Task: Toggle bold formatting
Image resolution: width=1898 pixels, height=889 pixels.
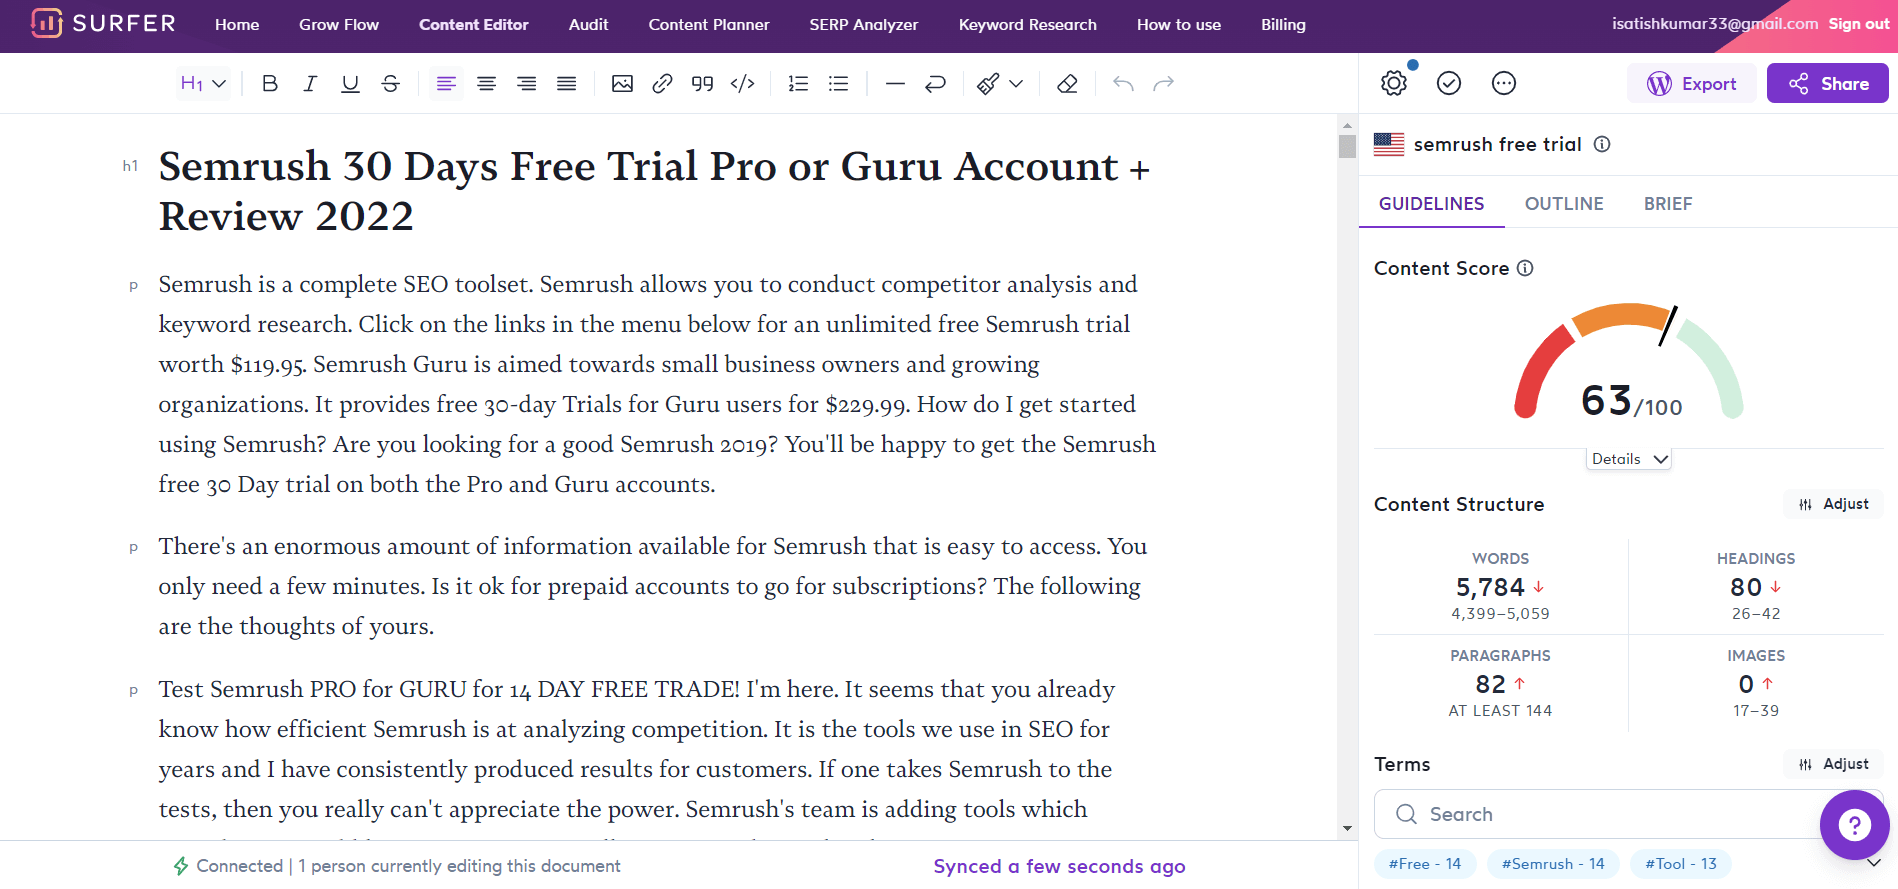Action: pyautogui.click(x=270, y=84)
